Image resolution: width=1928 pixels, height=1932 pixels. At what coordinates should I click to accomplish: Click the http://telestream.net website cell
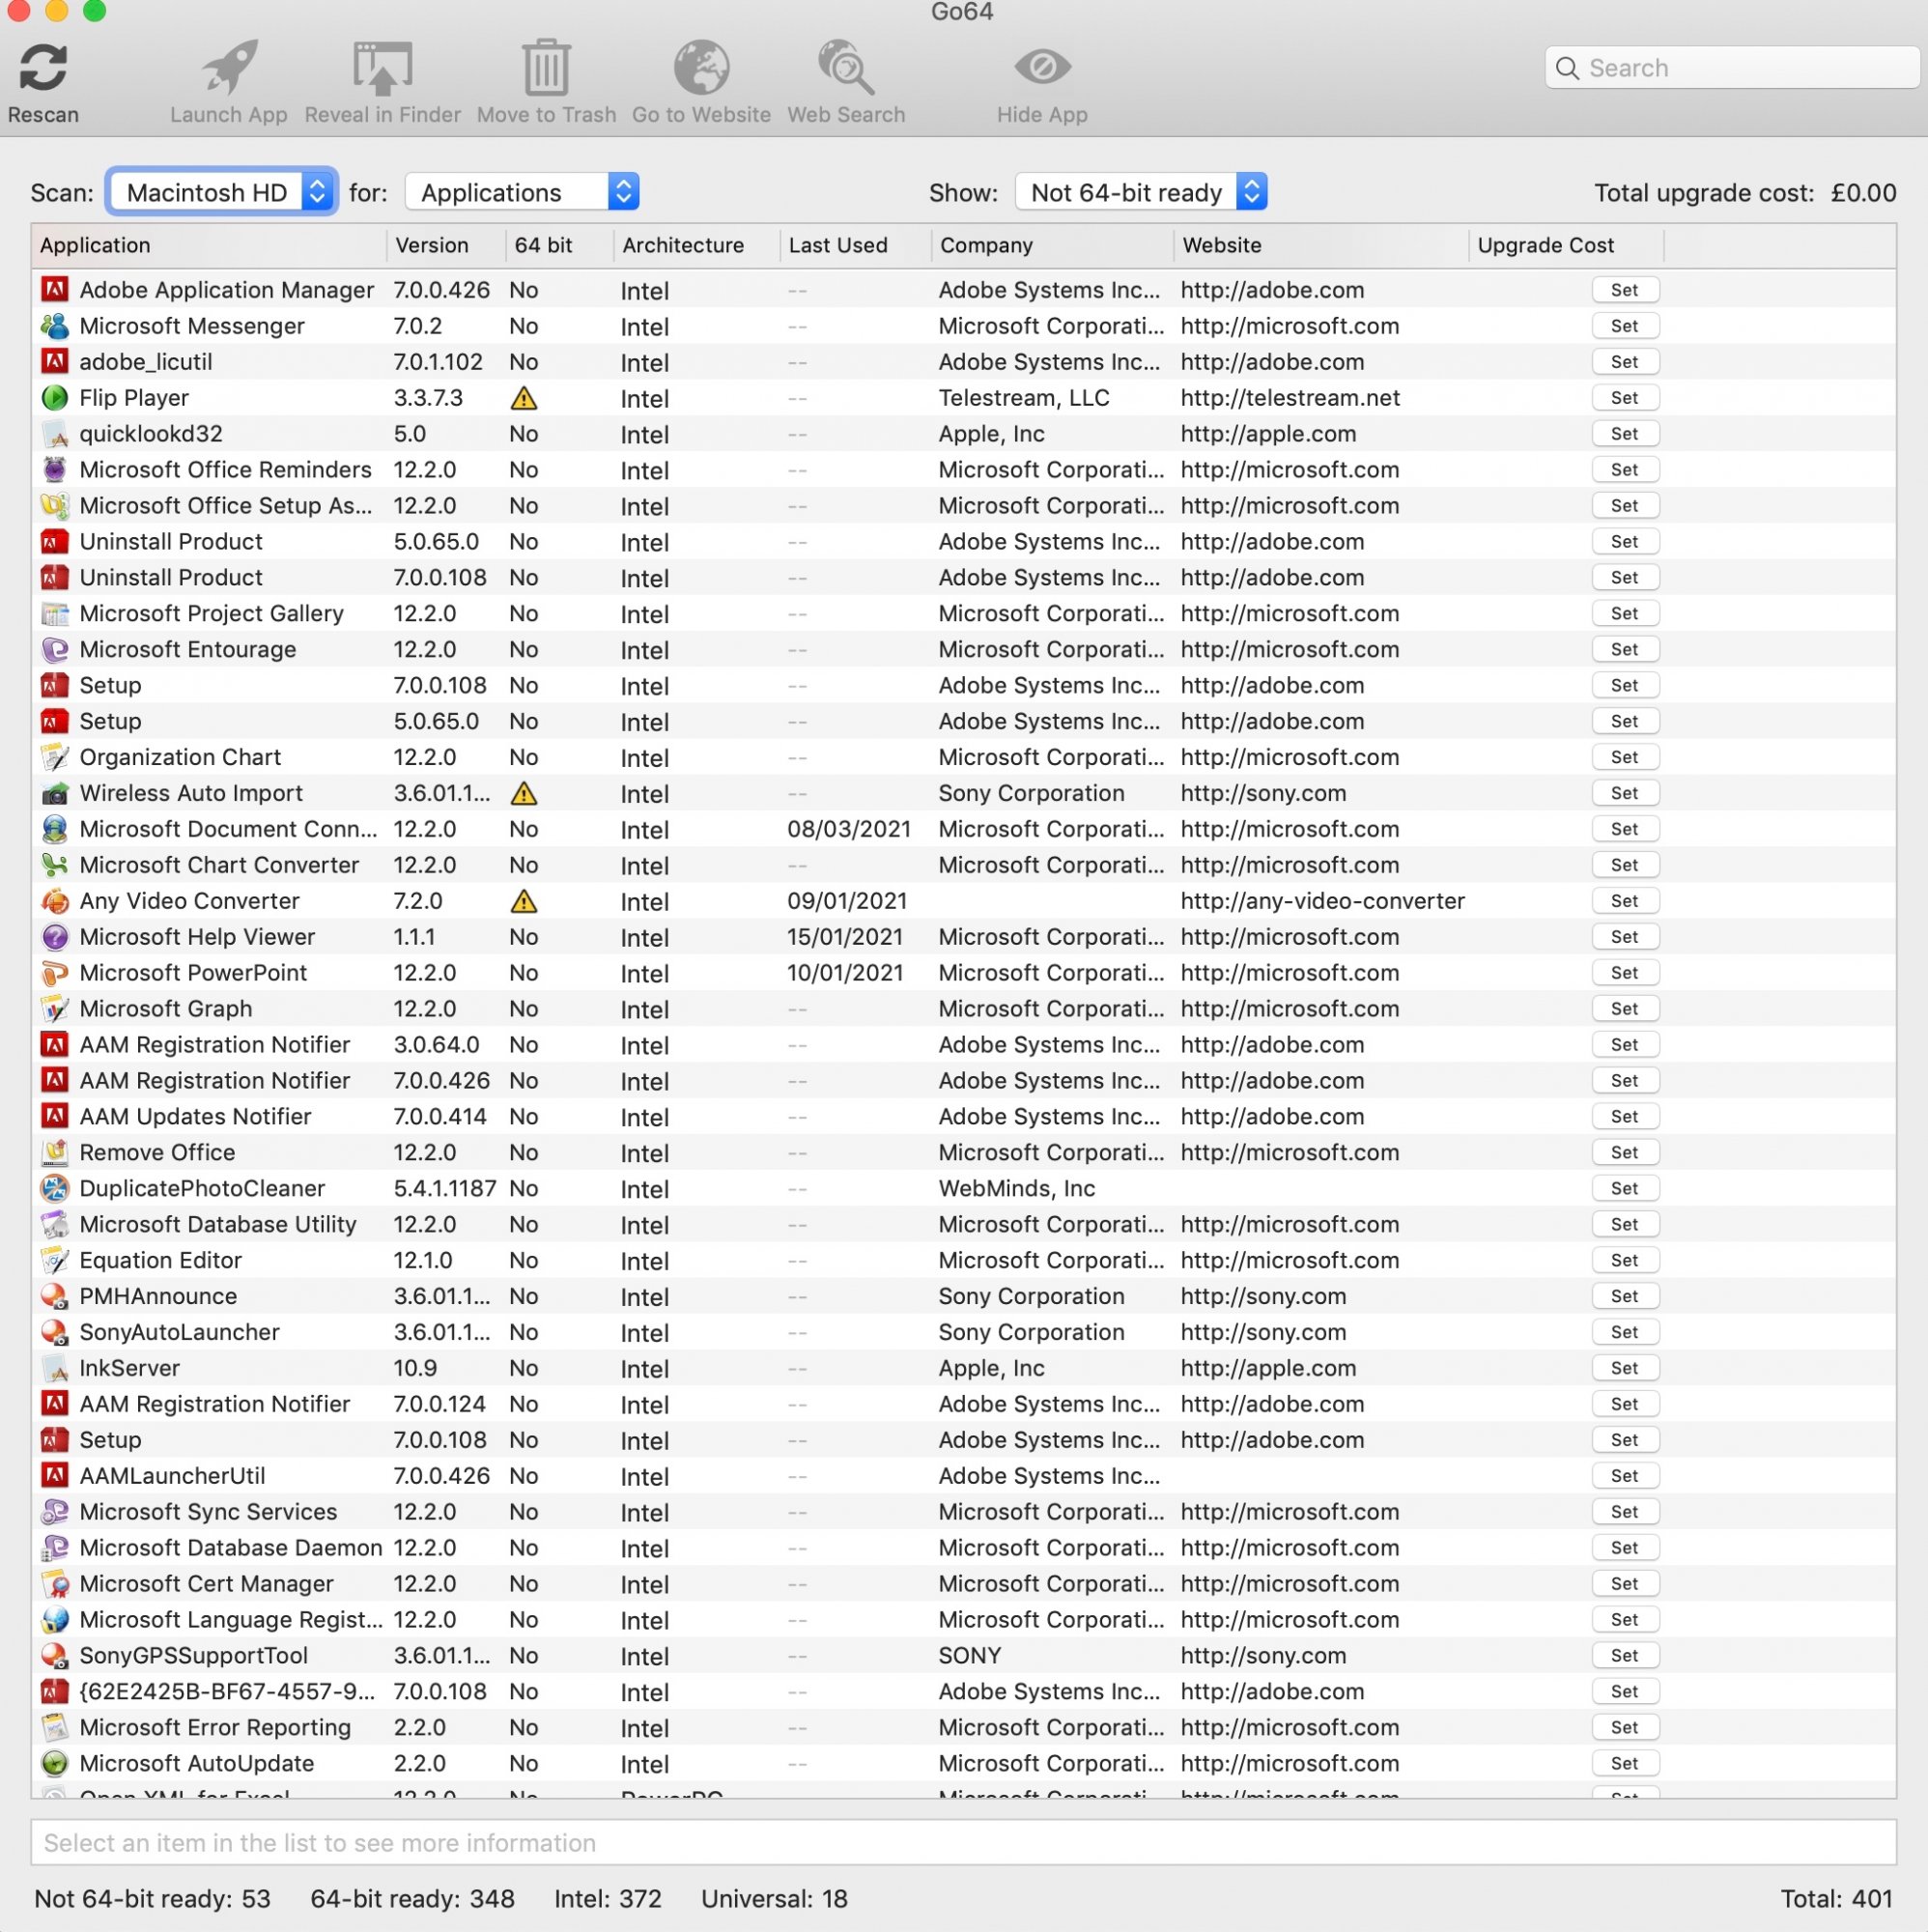pos(1290,398)
